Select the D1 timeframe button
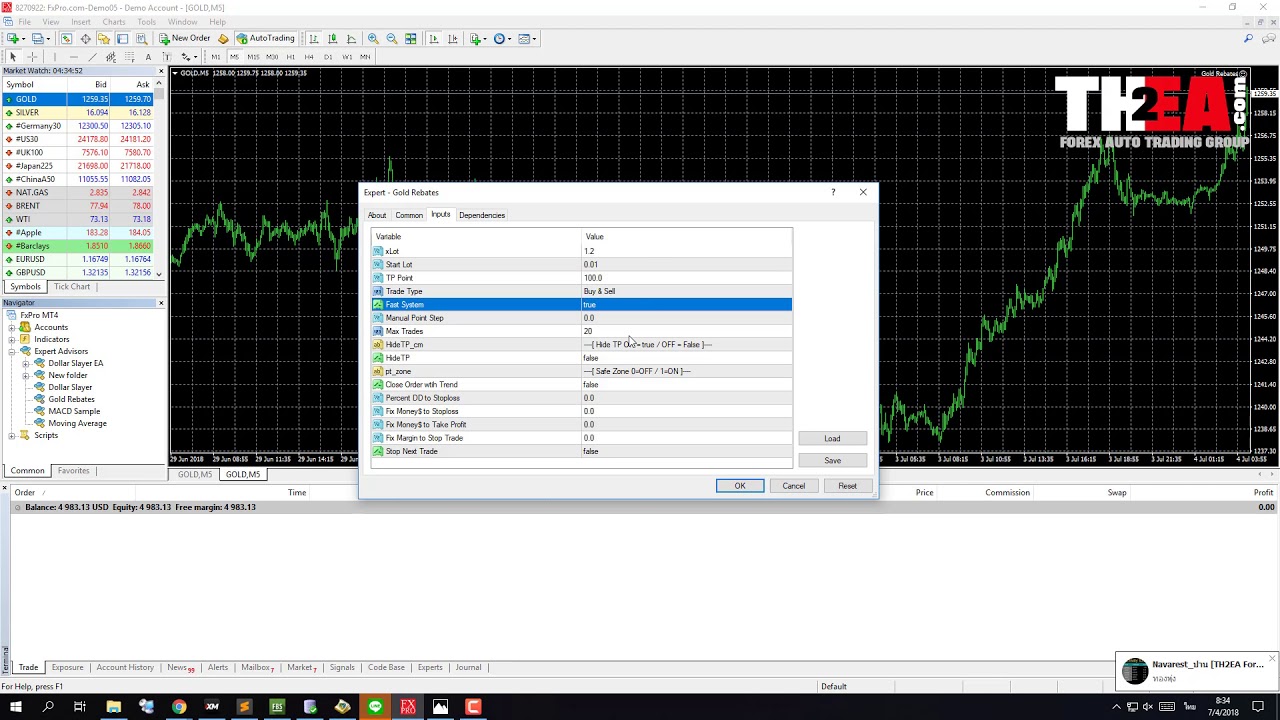 point(328,57)
